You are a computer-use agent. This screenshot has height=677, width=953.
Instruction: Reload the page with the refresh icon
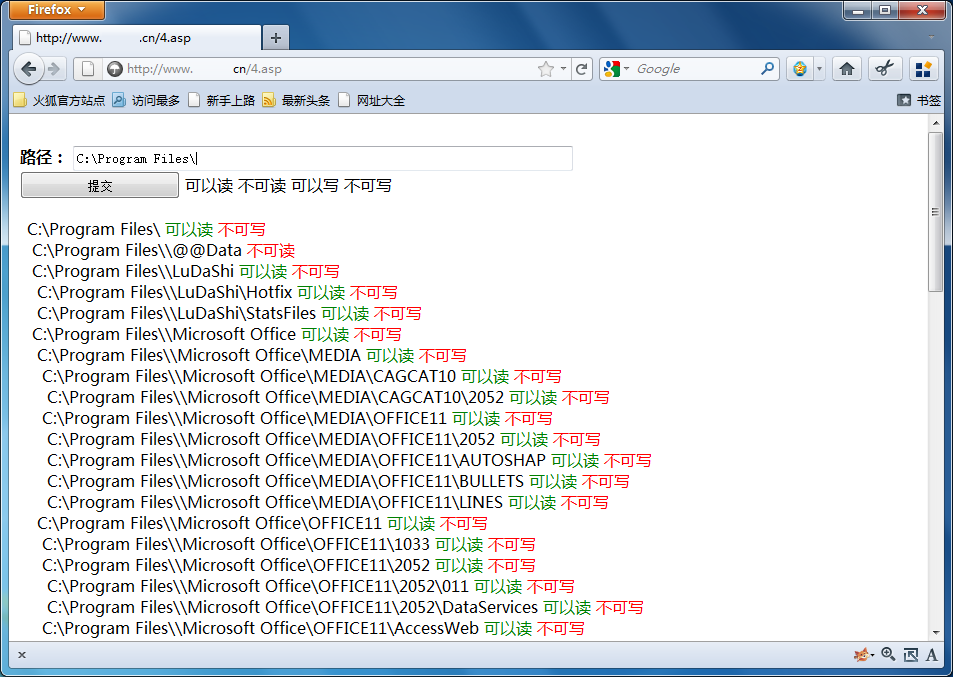click(x=581, y=69)
